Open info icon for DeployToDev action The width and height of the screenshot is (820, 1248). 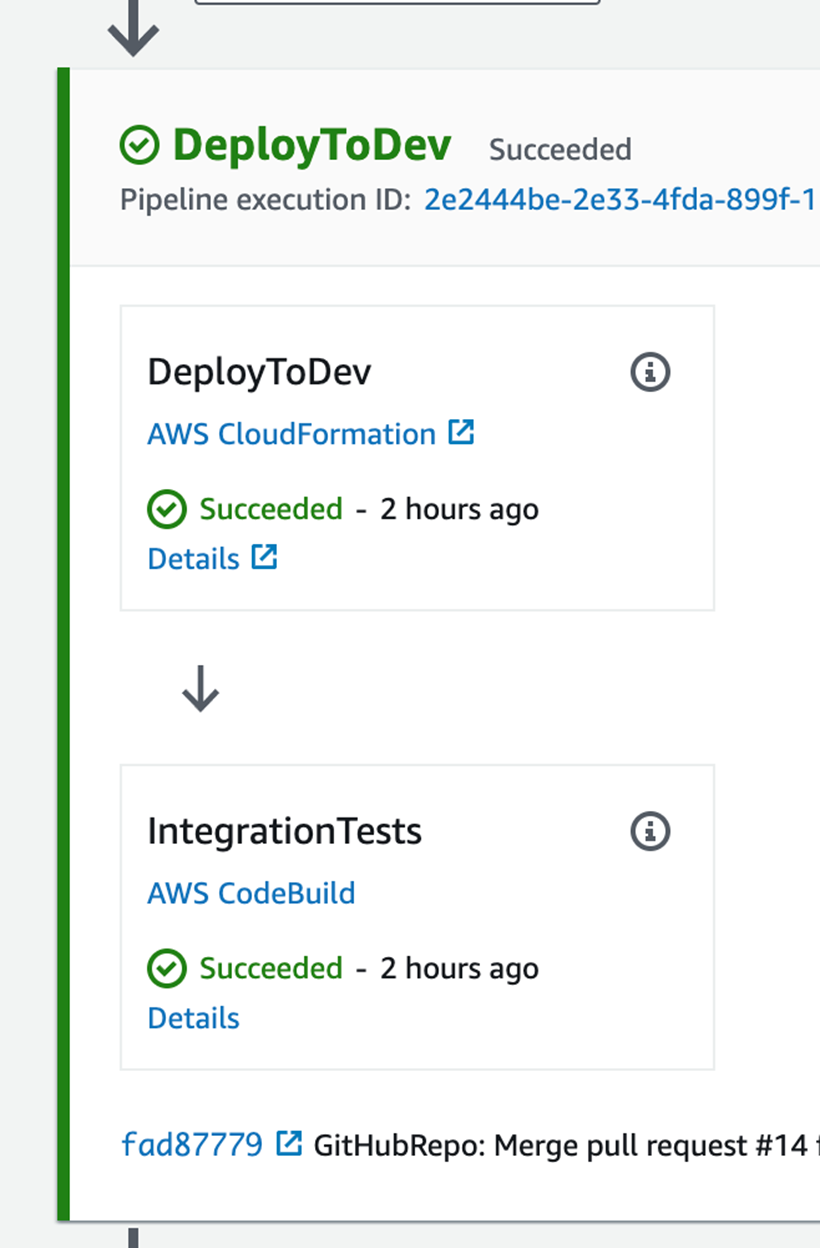(x=650, y=372)
